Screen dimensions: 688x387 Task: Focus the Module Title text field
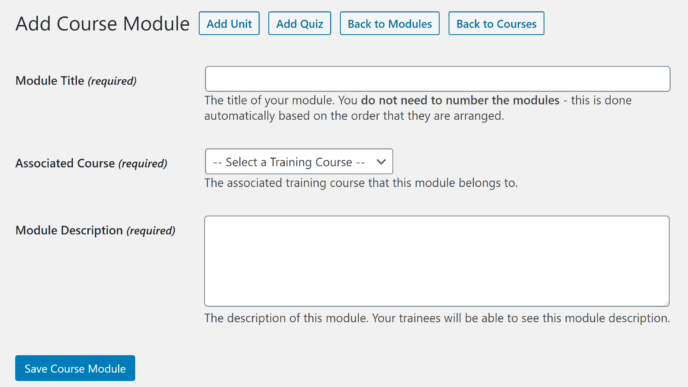437,79
